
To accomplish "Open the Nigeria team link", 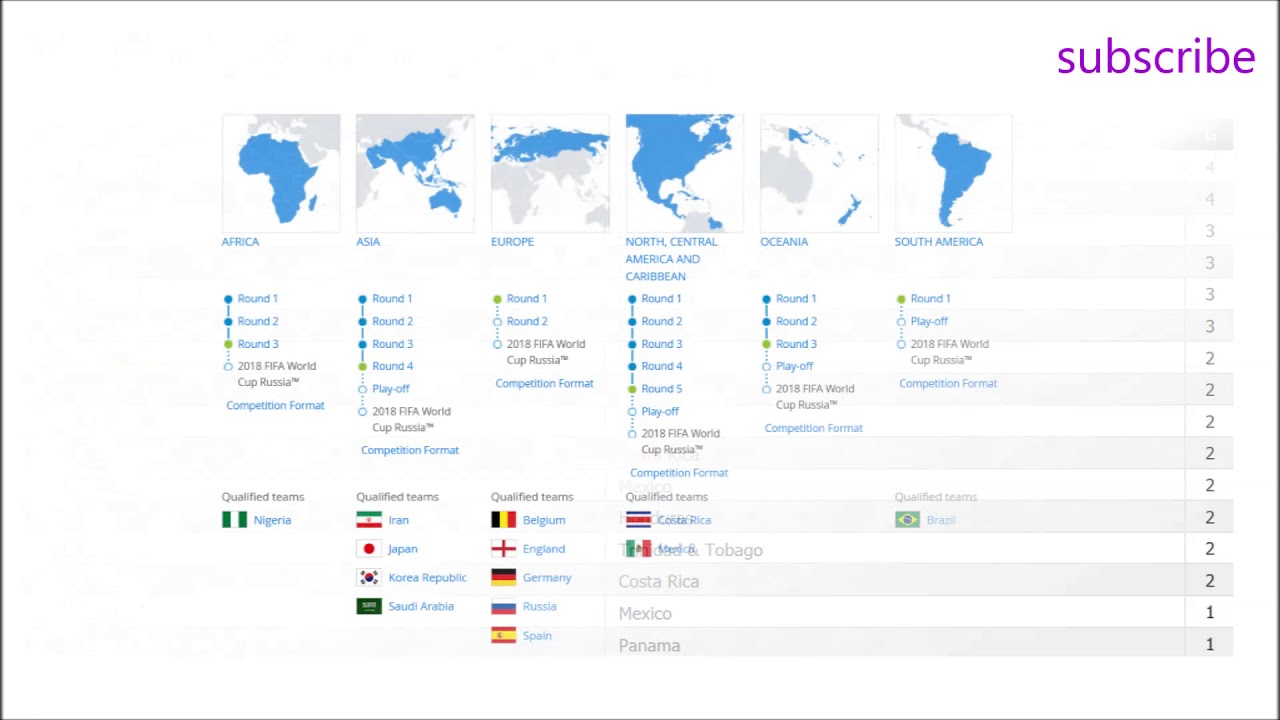I will point(272,520).
